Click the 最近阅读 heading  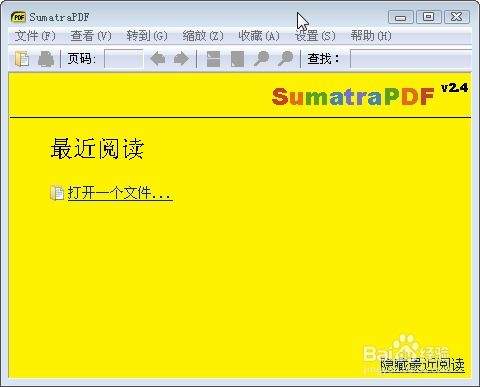[97, 149]
